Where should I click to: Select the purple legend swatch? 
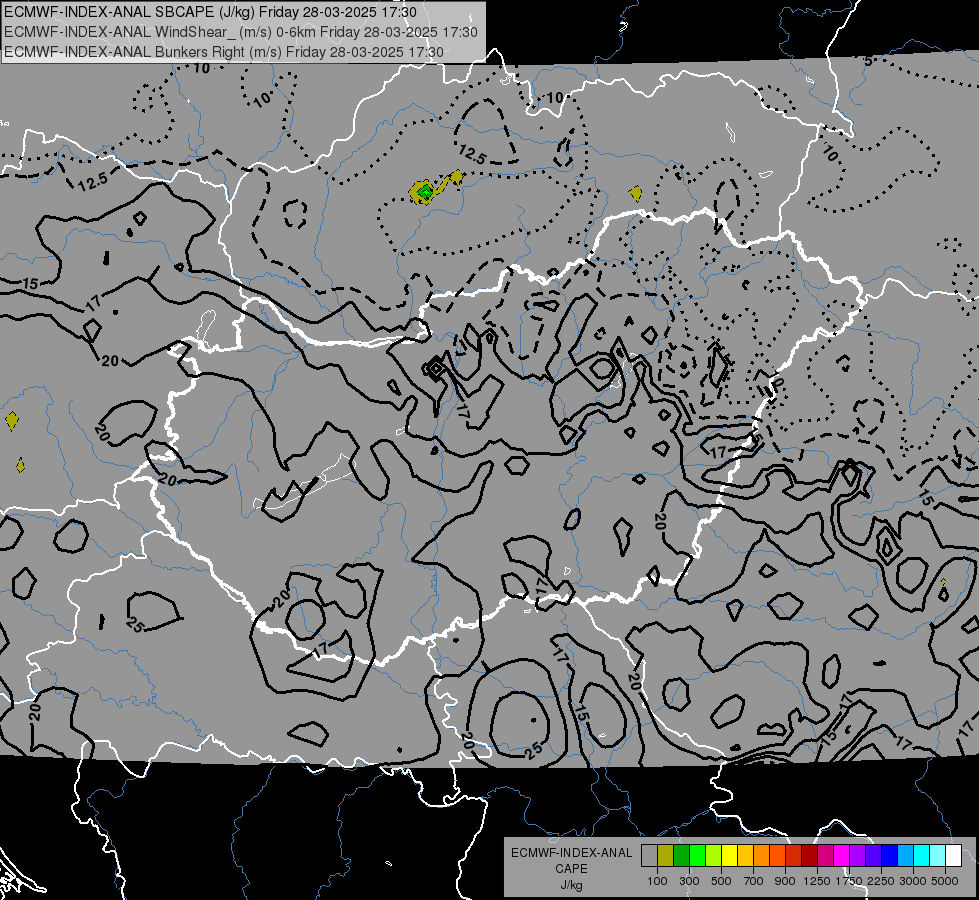click(x=857, y=856)
